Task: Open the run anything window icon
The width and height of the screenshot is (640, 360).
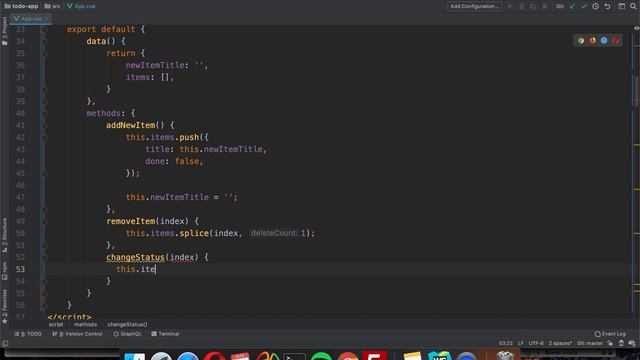Action: click(621, 6)
